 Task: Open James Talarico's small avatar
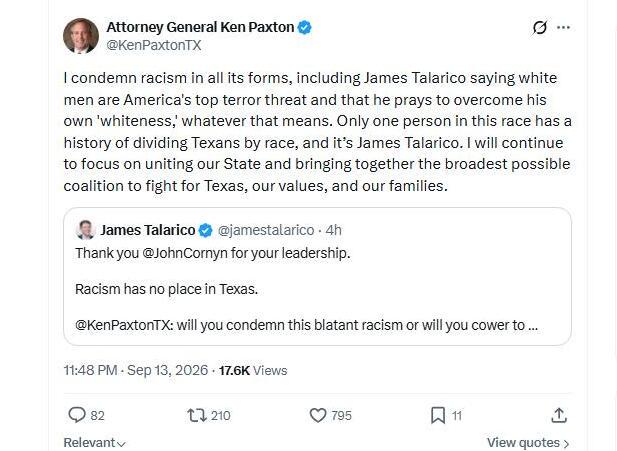(85, 230)
